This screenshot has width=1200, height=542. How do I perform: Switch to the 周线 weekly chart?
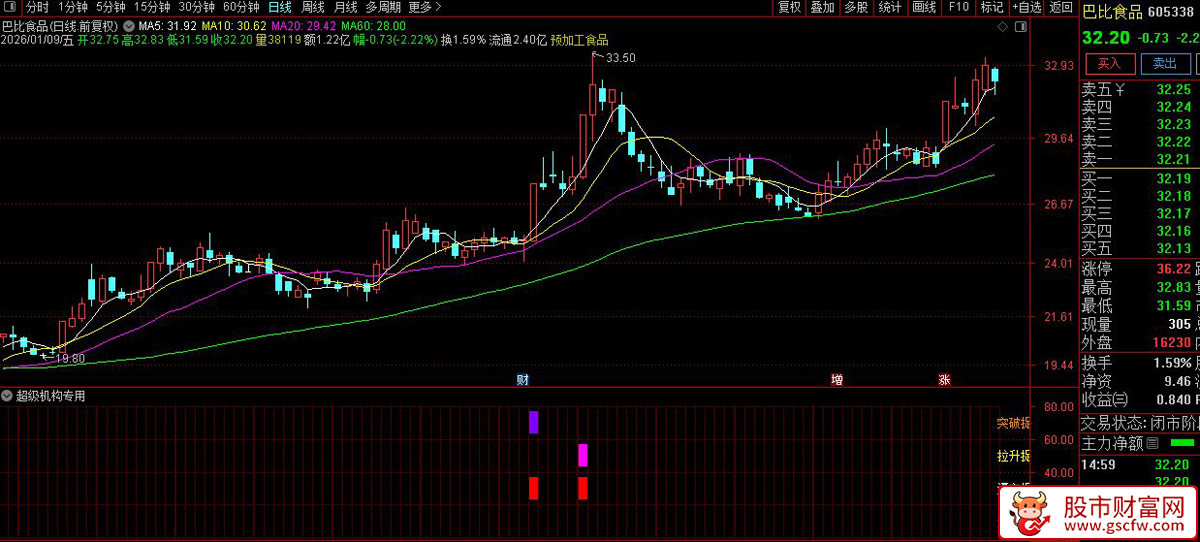click(x=313, y=7)
